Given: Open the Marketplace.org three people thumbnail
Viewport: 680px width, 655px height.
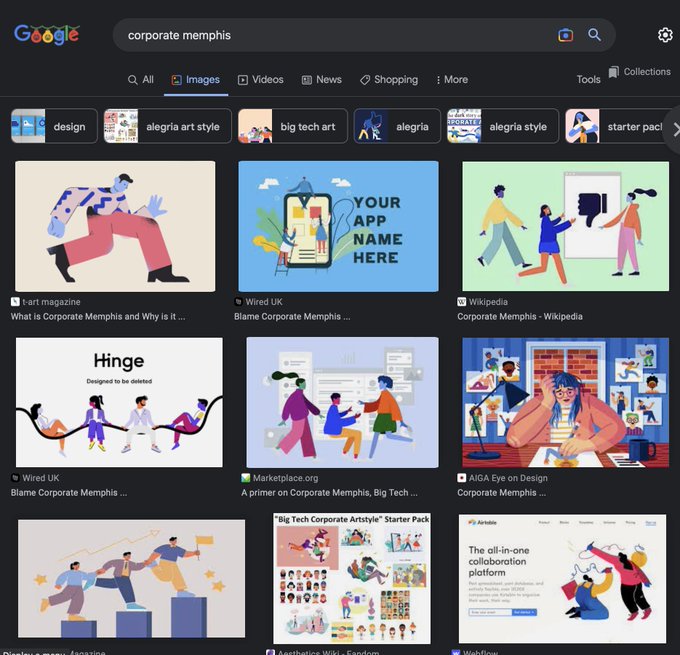Looking at the screenshot, I should point(343,403).
